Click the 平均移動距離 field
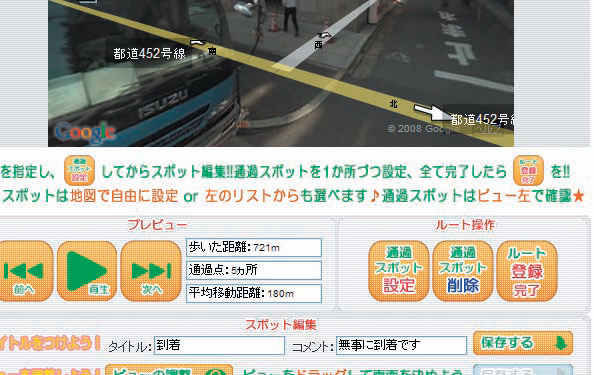The width and height of the screenshot is (594, 375). 254,293
